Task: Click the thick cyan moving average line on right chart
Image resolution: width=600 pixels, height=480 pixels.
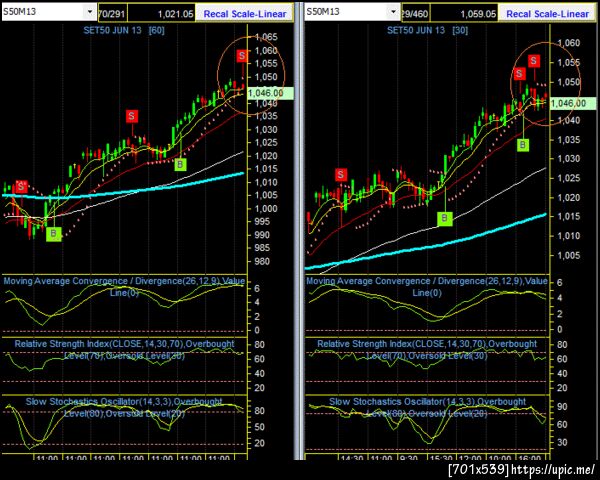Action: coord(425,248)
